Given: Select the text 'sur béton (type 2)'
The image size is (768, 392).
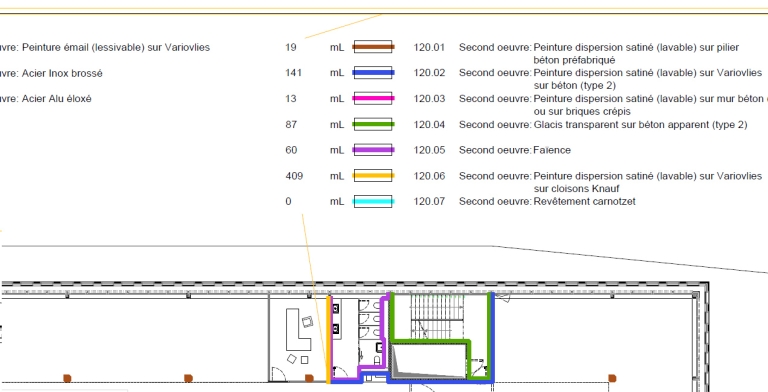Looking at the screenshot, I should click(x=575, y=86).
